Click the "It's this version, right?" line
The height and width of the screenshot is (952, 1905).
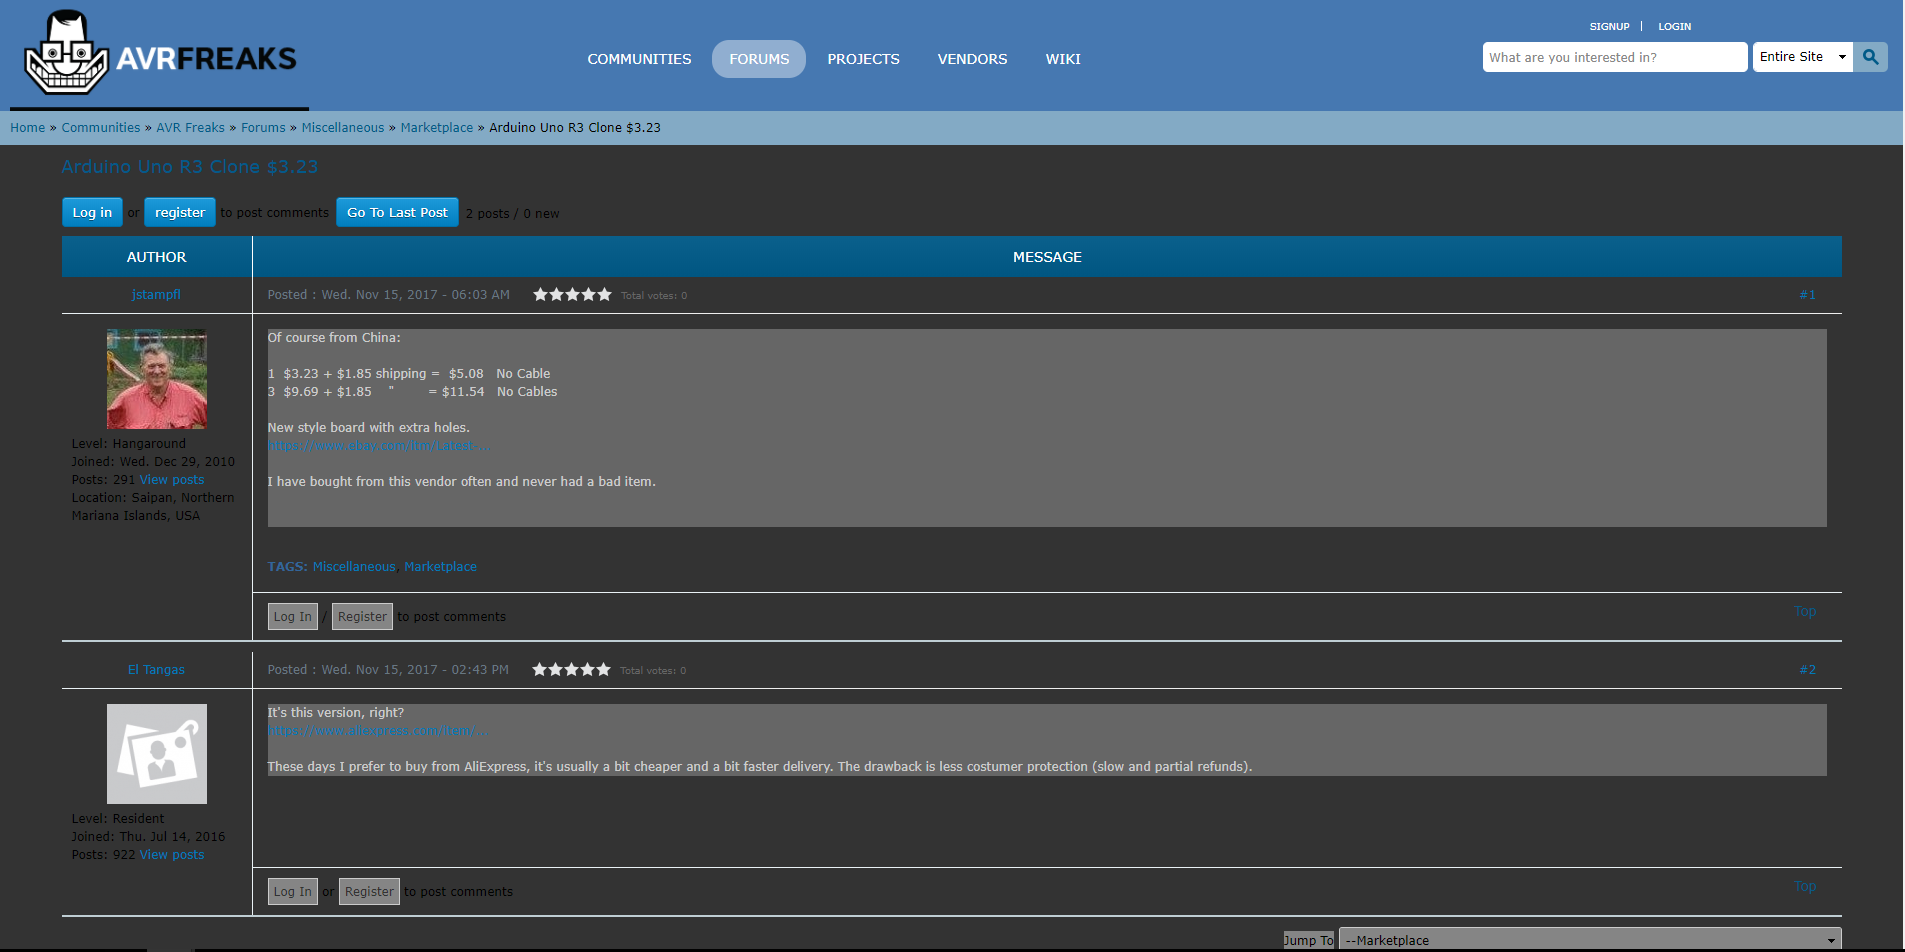point(336,713)
